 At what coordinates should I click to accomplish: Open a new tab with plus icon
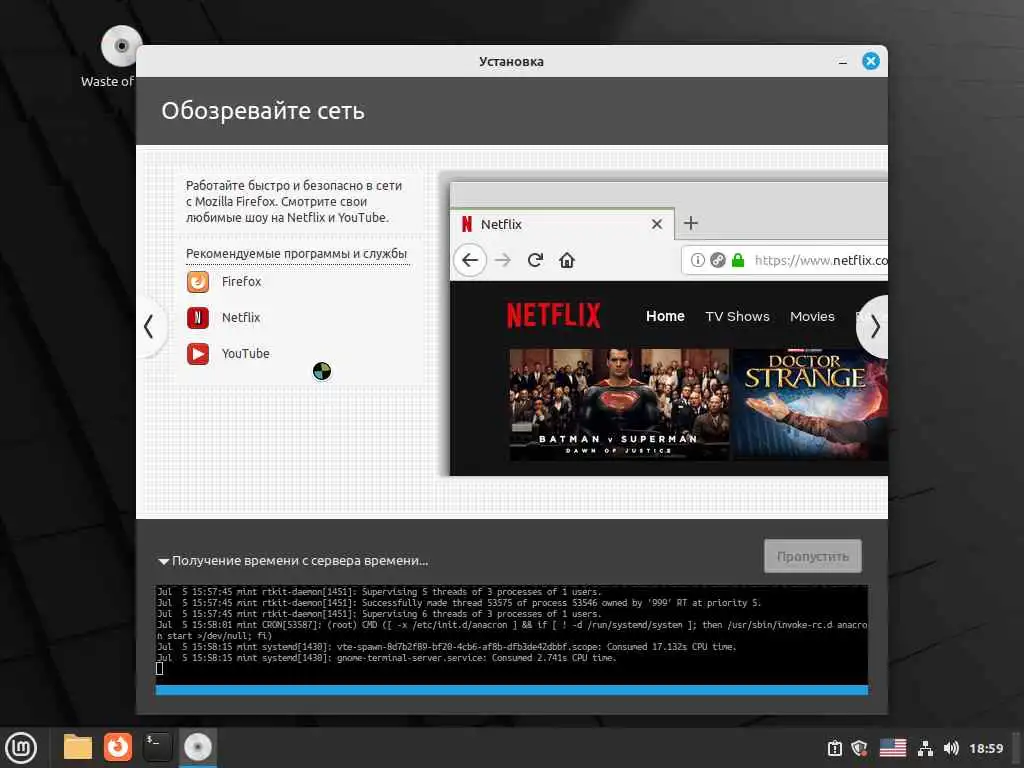[690, 223]
